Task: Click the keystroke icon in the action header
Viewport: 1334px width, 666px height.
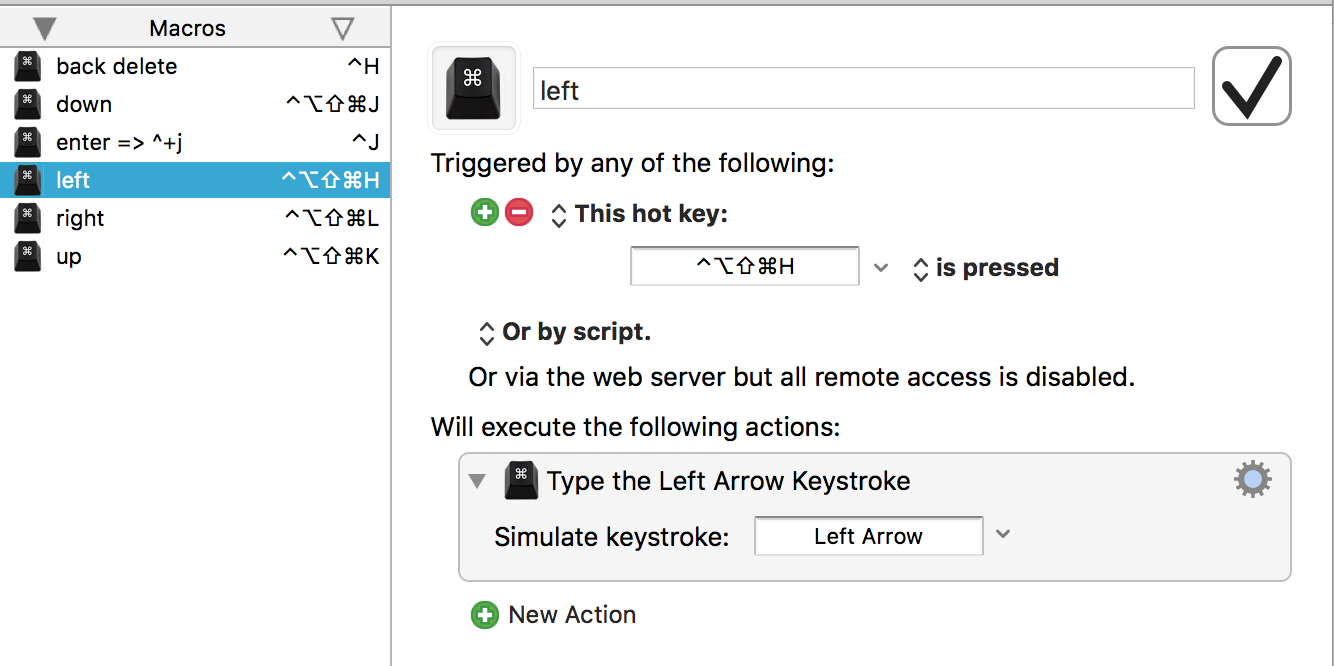Action: tap(520, 480)
